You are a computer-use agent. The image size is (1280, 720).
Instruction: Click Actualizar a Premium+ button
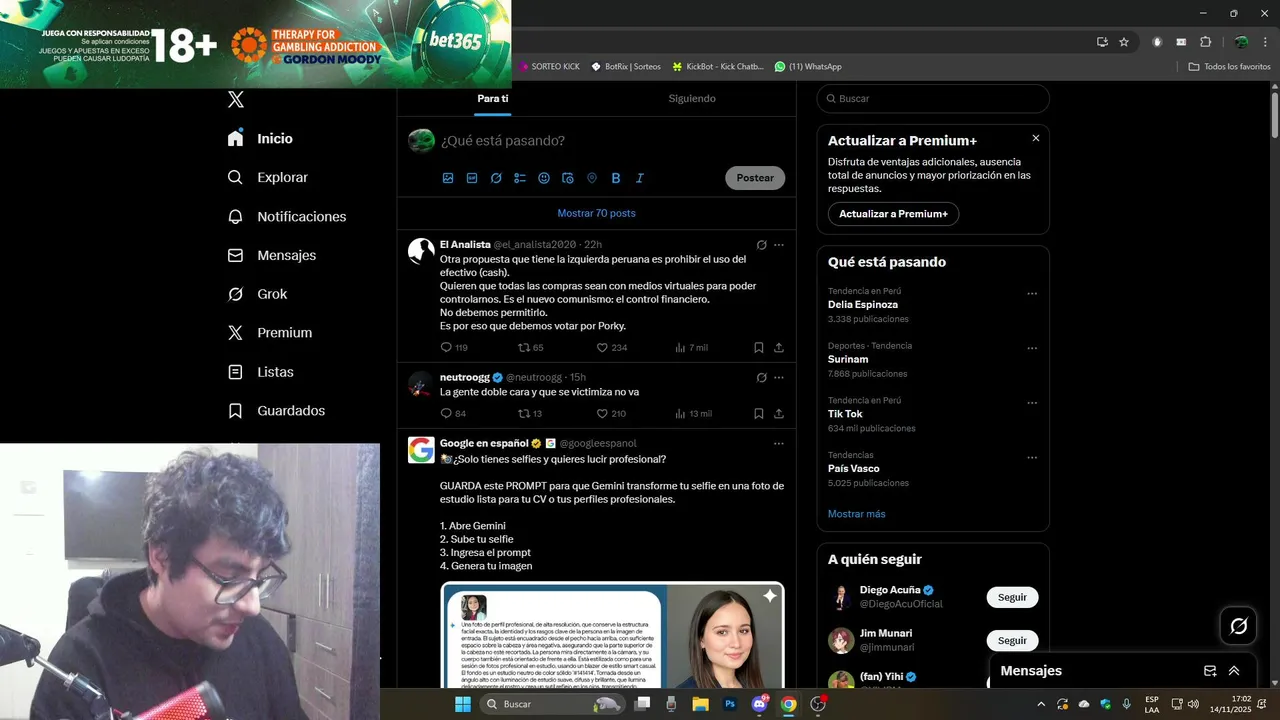(x=893, y=214)
